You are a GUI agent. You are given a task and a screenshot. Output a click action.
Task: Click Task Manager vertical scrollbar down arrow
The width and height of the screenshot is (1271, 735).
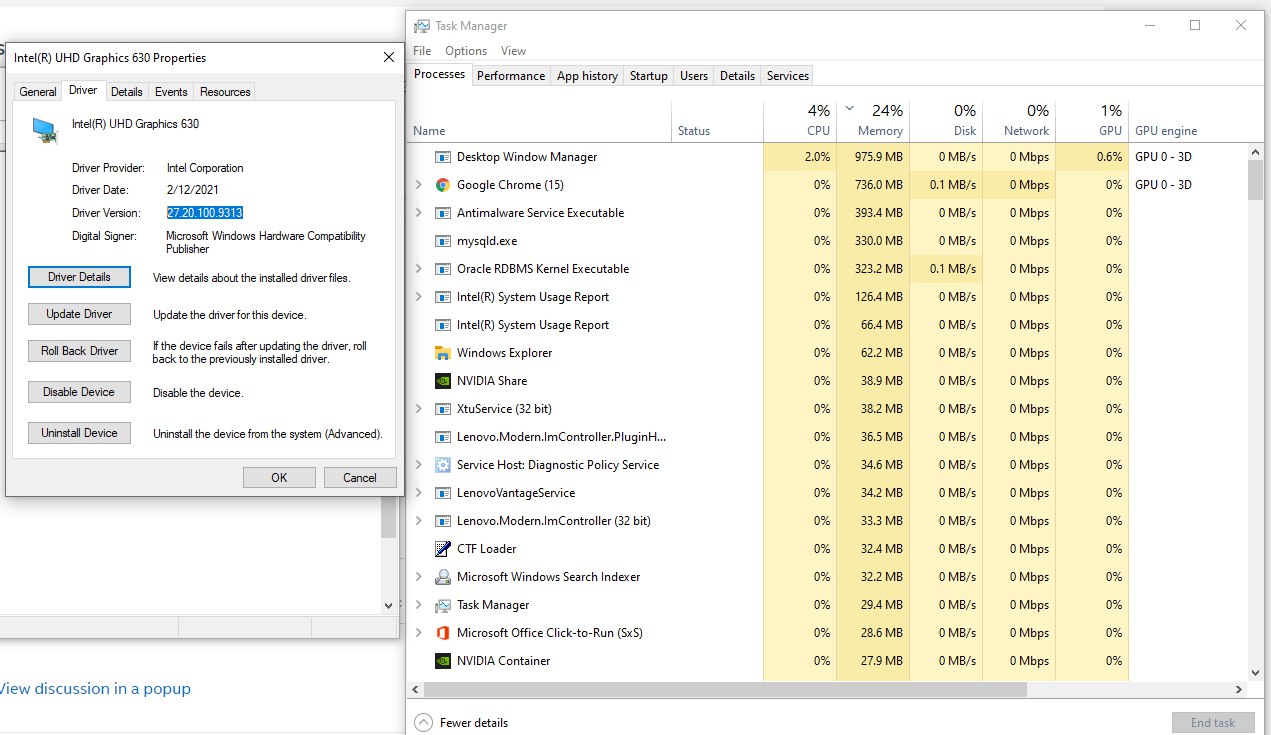pos(1255,673)
